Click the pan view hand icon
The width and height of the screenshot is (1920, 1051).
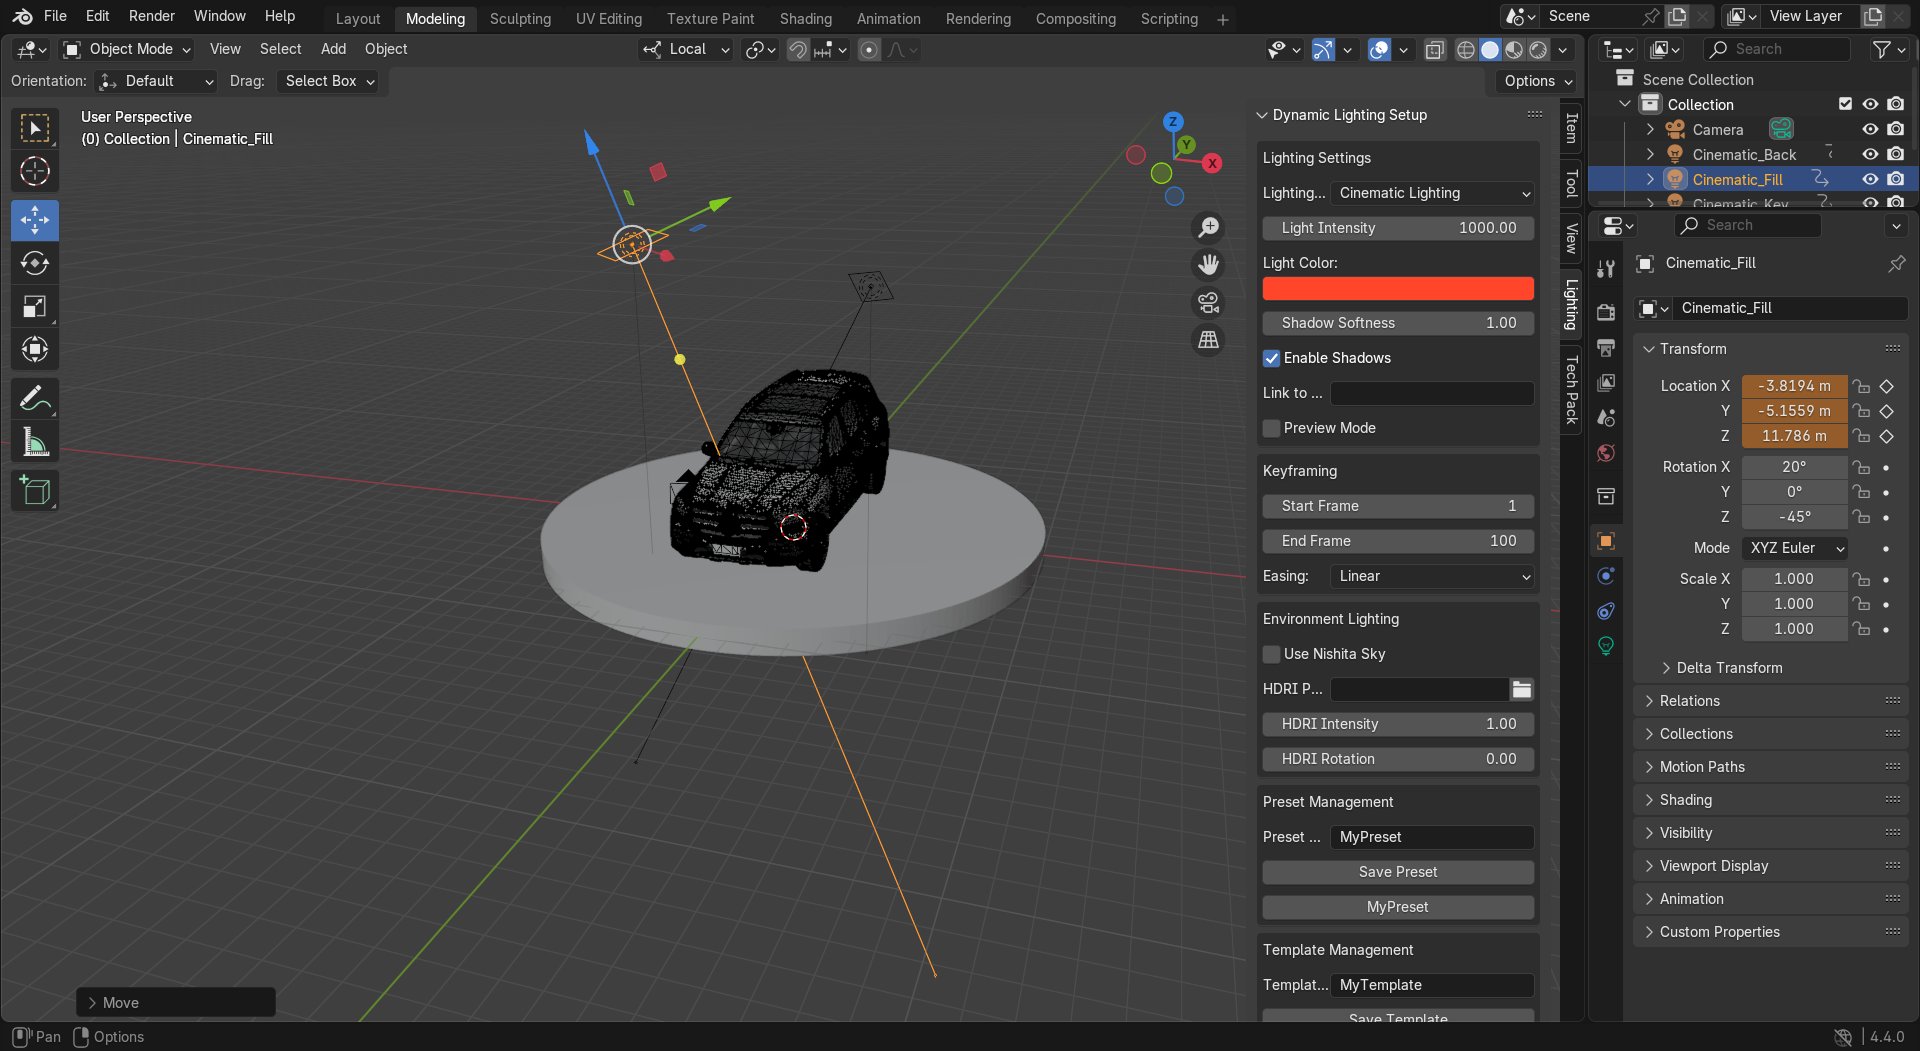tap(1209, 265)
